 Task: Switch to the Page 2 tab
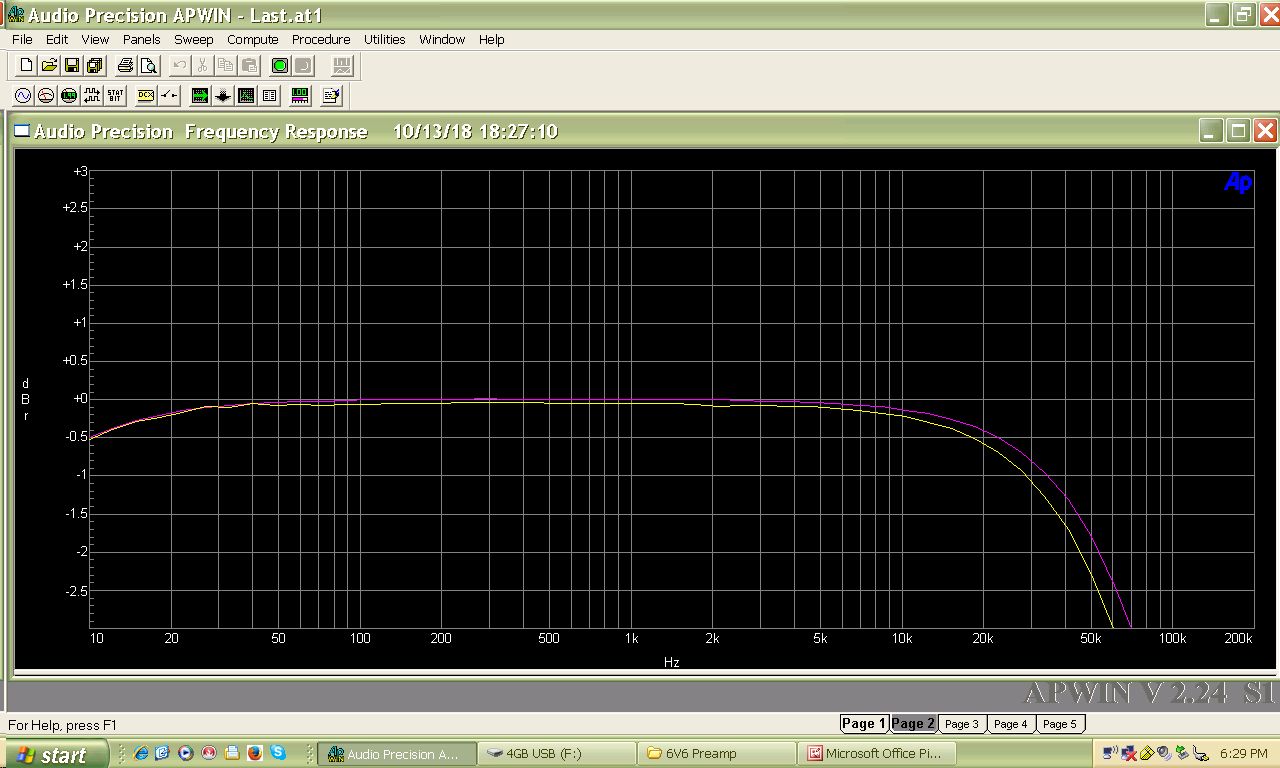point(913,723)
